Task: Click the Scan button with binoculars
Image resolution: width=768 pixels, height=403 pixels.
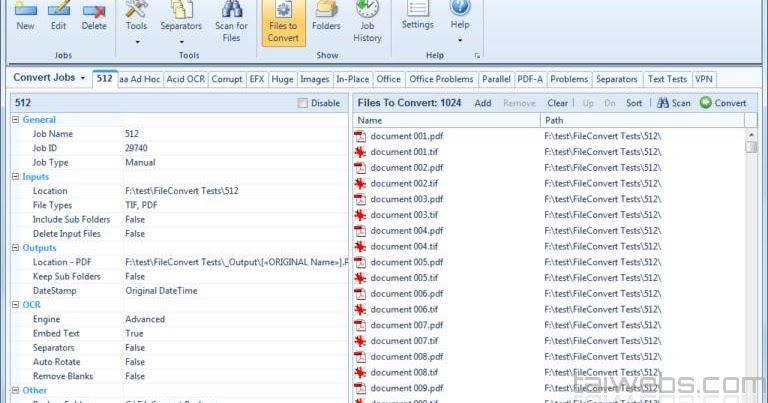Action: 673,103
